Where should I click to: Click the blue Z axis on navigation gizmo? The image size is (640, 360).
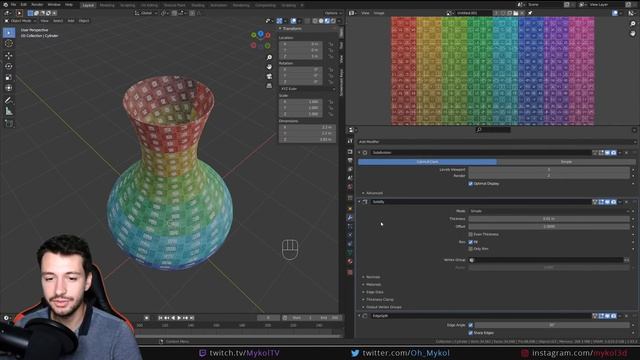260,33
